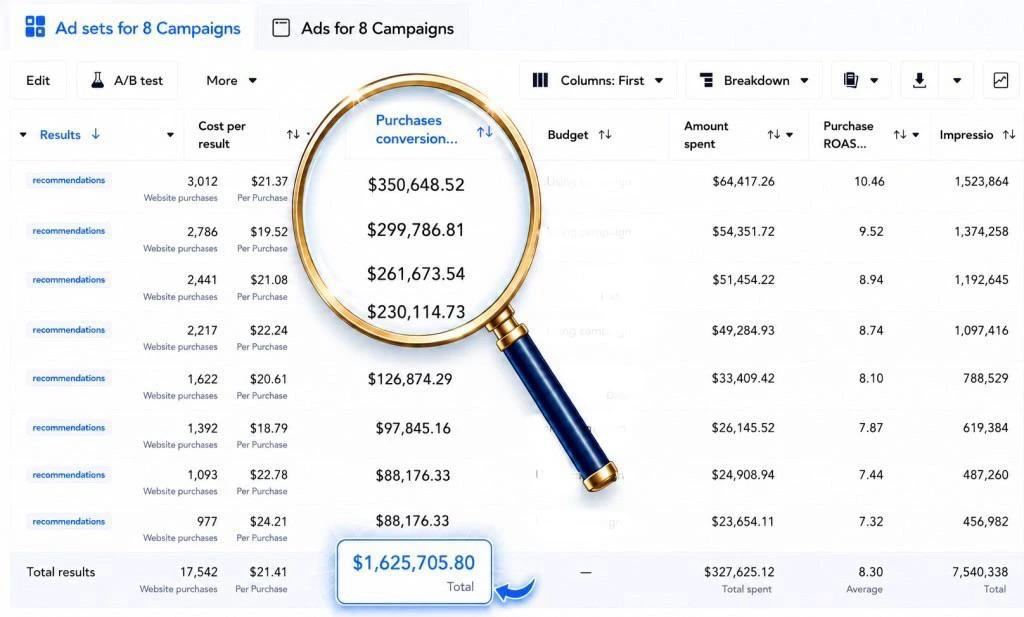Switch to Ad sets for 8 Campaigns tab

(x=133, y=28)
